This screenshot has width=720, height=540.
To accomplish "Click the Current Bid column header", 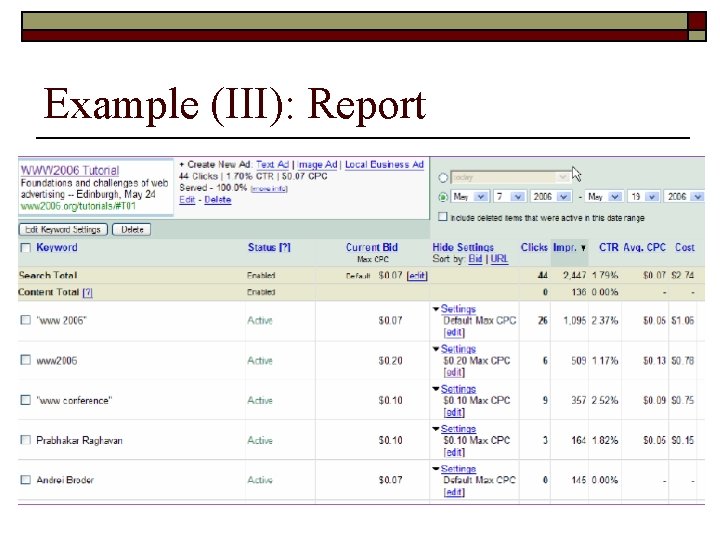I will (371, 247).
